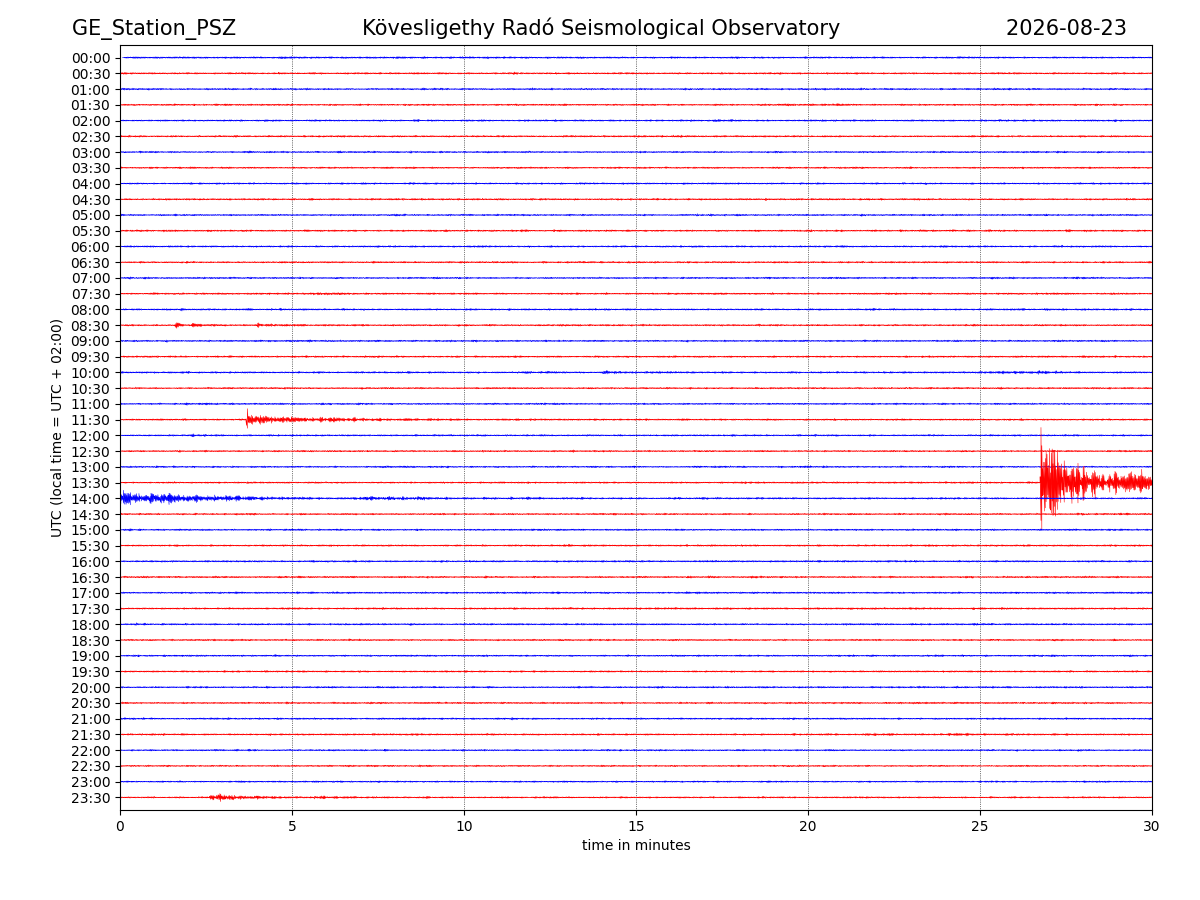
Task: Click the date 2026-08-23
Action: tap(1066, 28)
